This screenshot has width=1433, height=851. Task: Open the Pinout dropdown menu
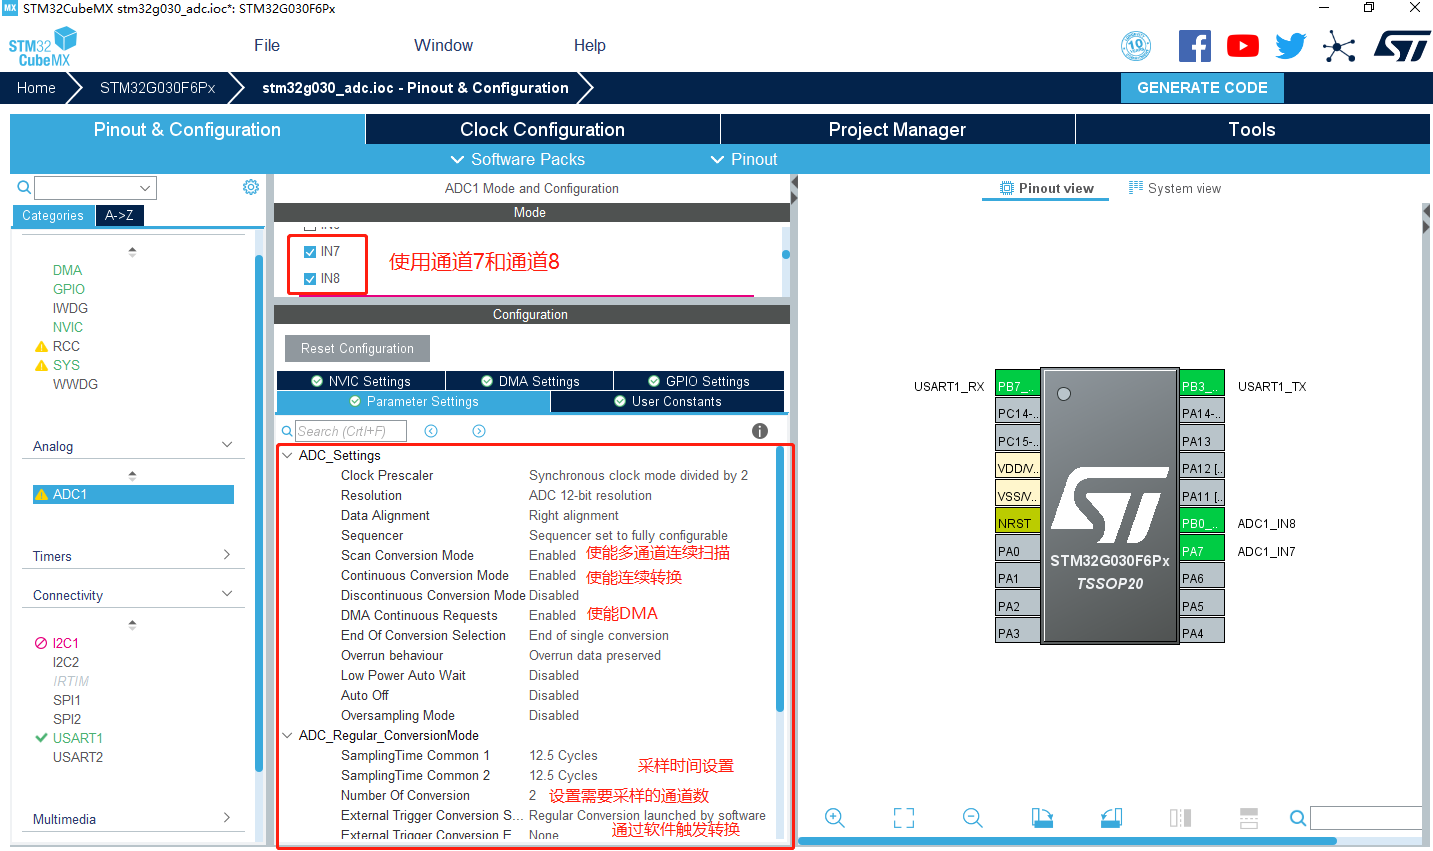[x=744, y=159]
